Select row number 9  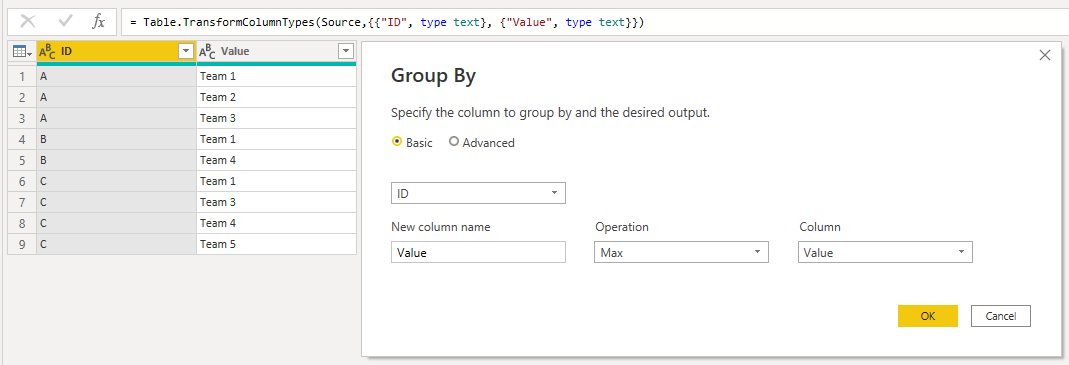pos(22,244)
